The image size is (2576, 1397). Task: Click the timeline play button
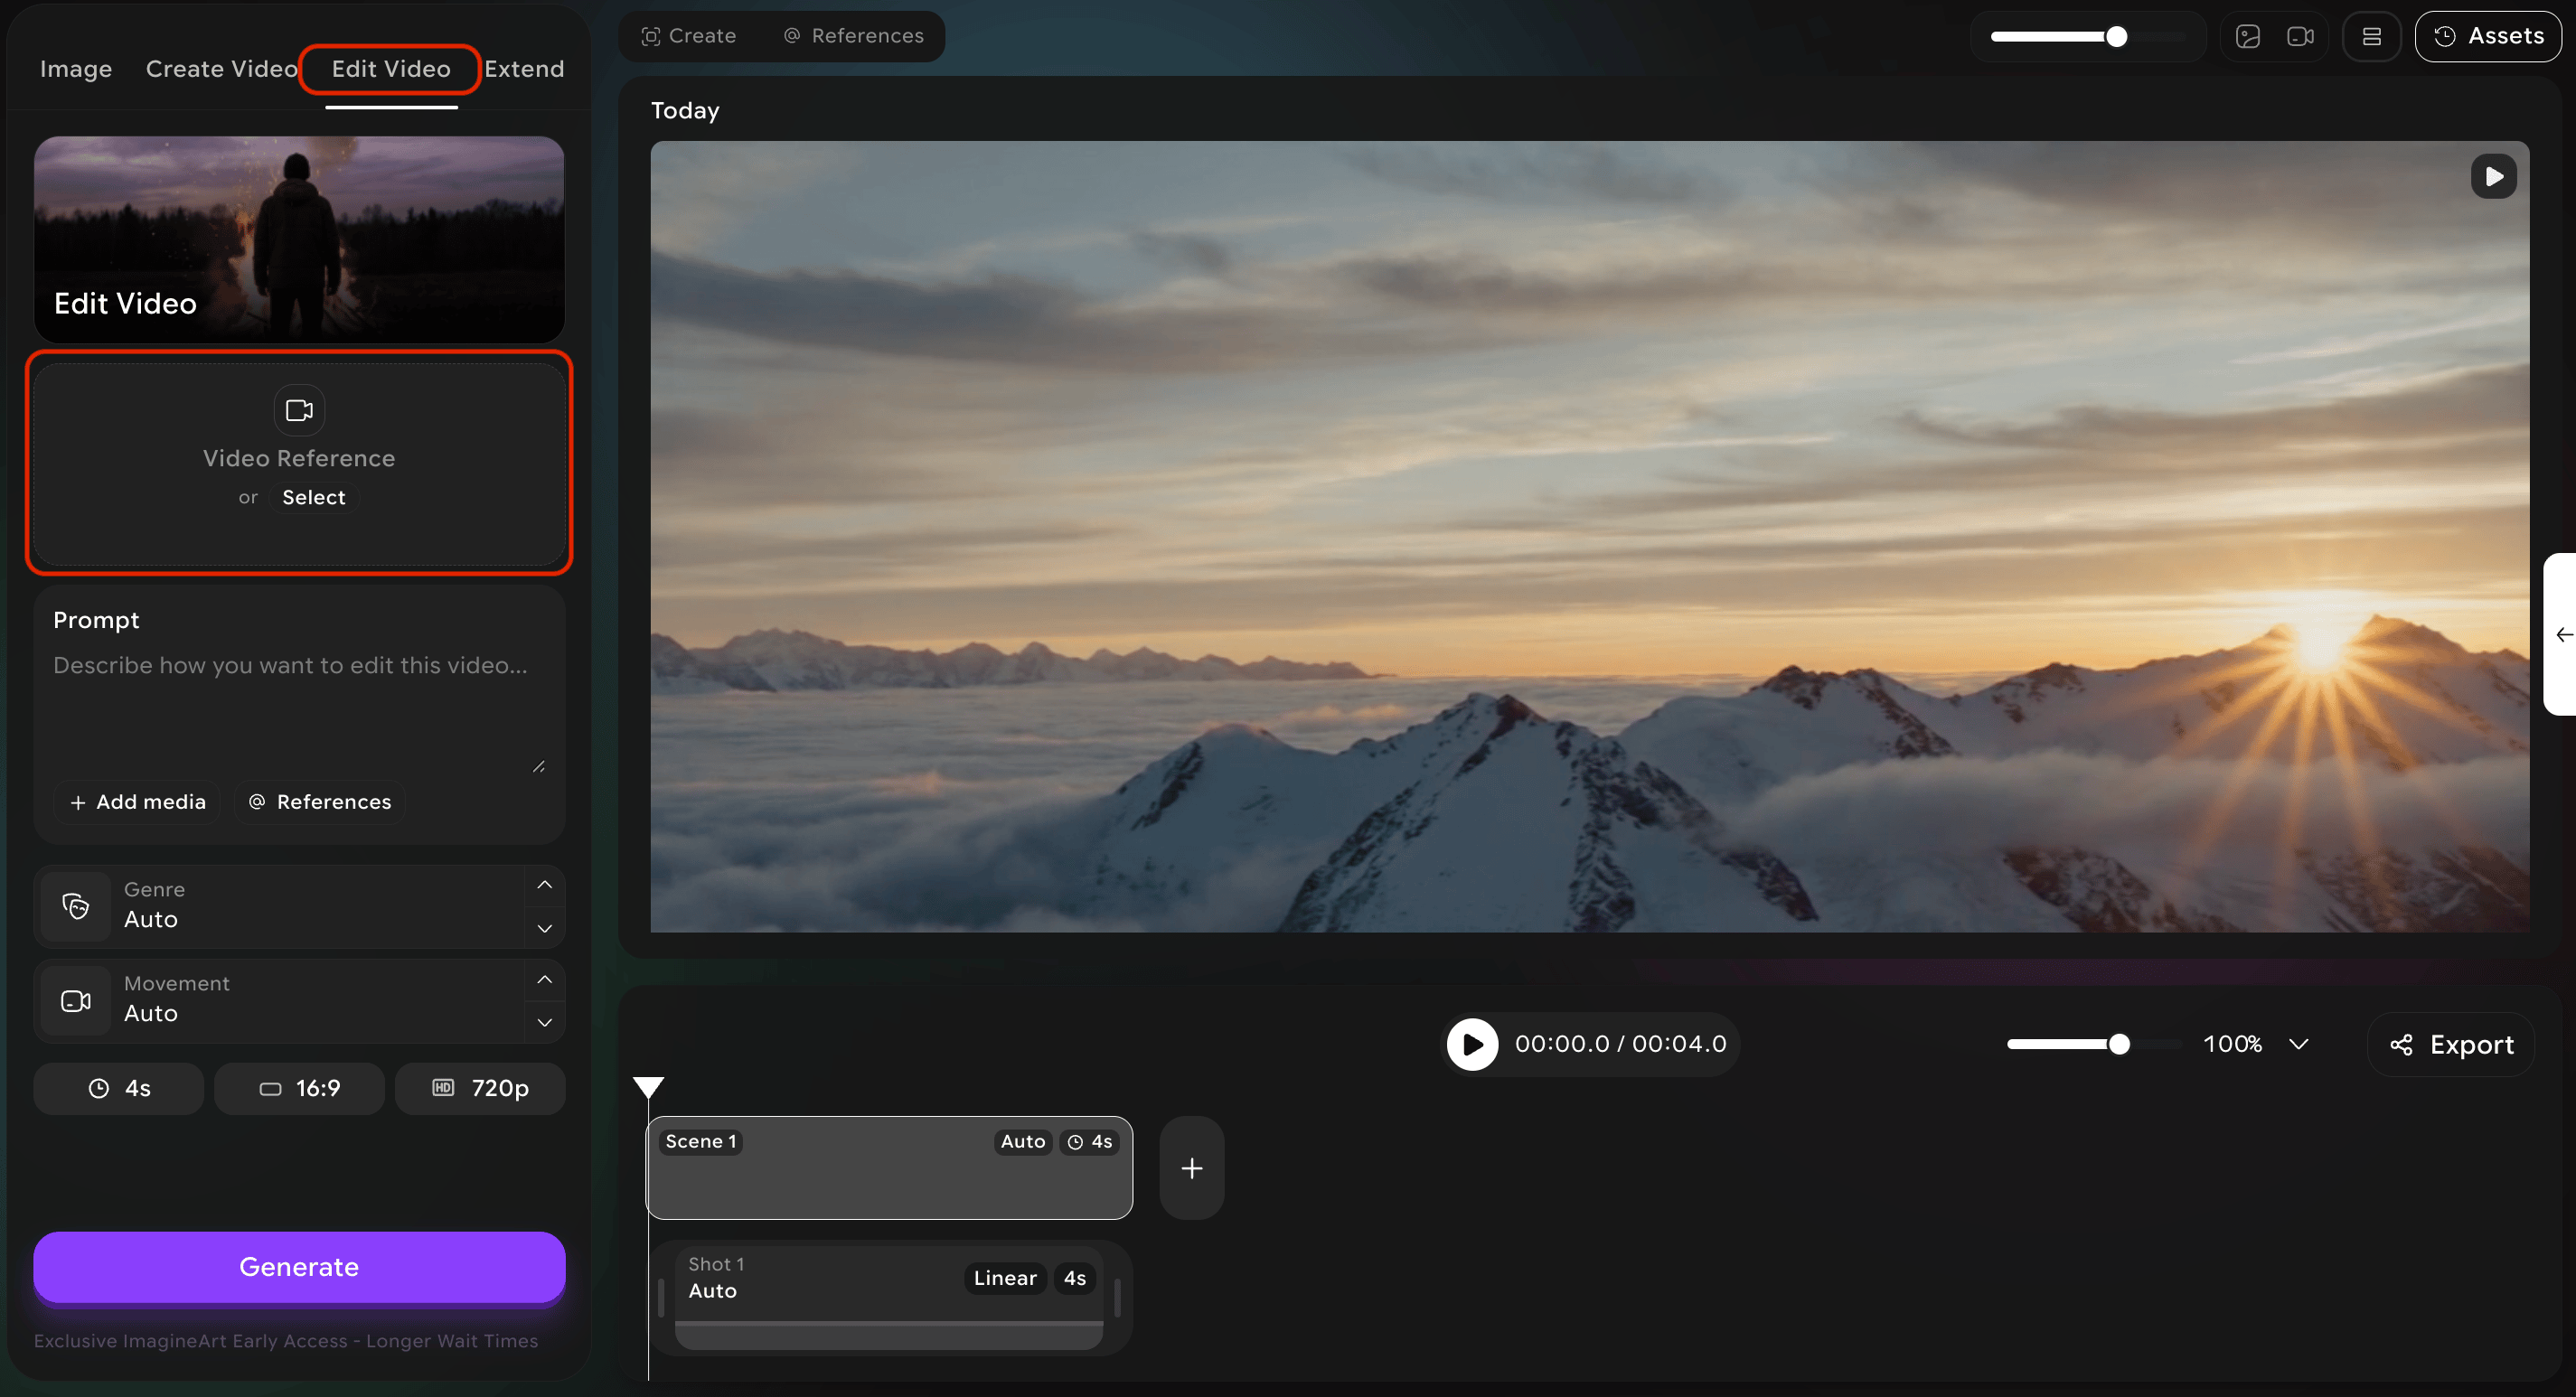[1473, 1045]
